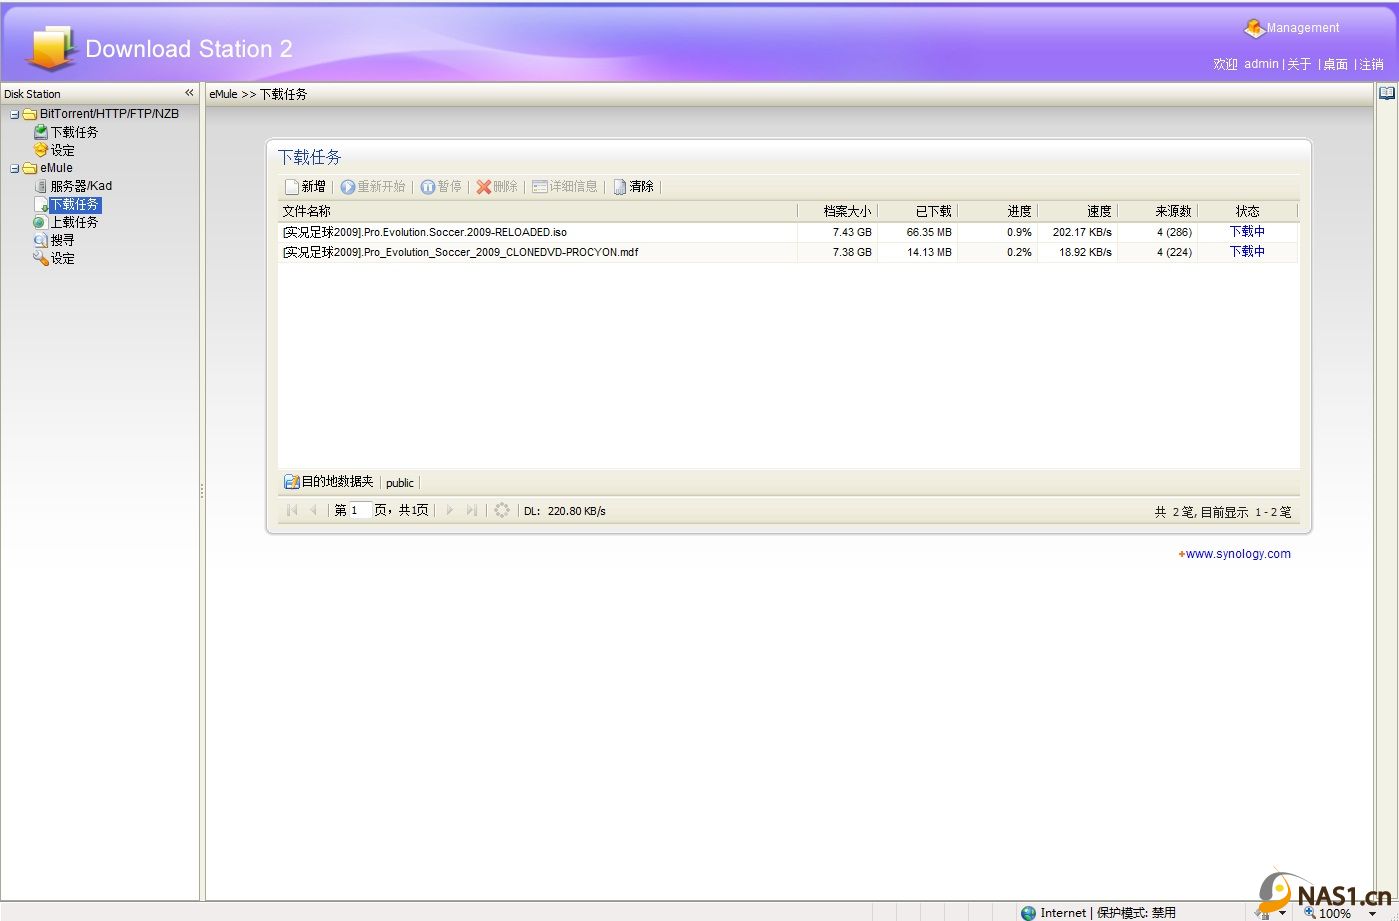
Task: Open the browser zoom 100% dropdown
Action: pos(1373,914)
